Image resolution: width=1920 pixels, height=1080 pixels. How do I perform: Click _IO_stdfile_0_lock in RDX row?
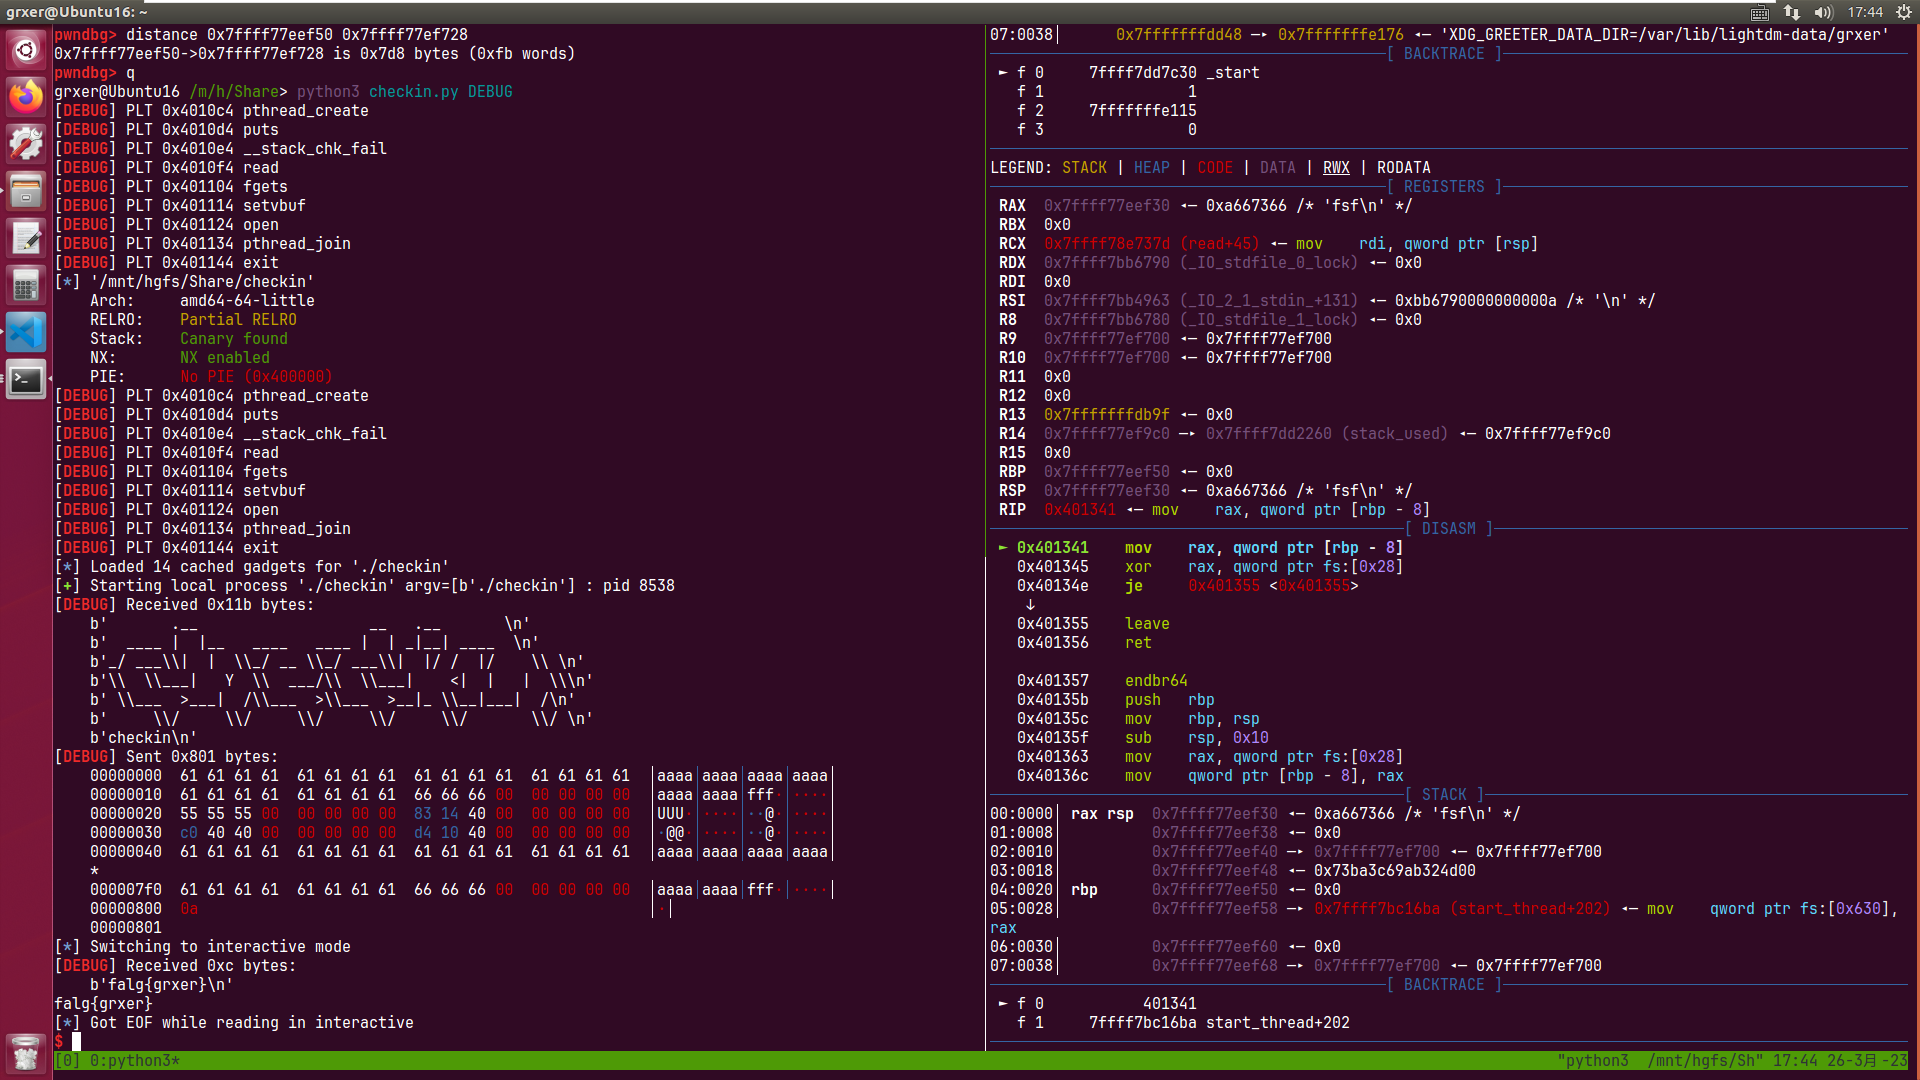tap(1269, 263)
